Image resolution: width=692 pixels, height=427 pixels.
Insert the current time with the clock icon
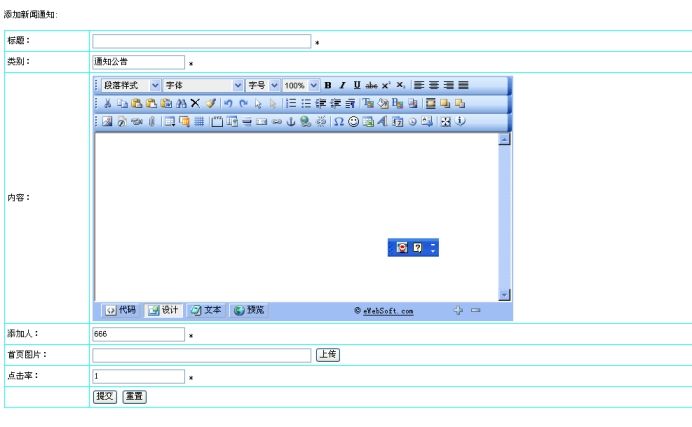412,121
